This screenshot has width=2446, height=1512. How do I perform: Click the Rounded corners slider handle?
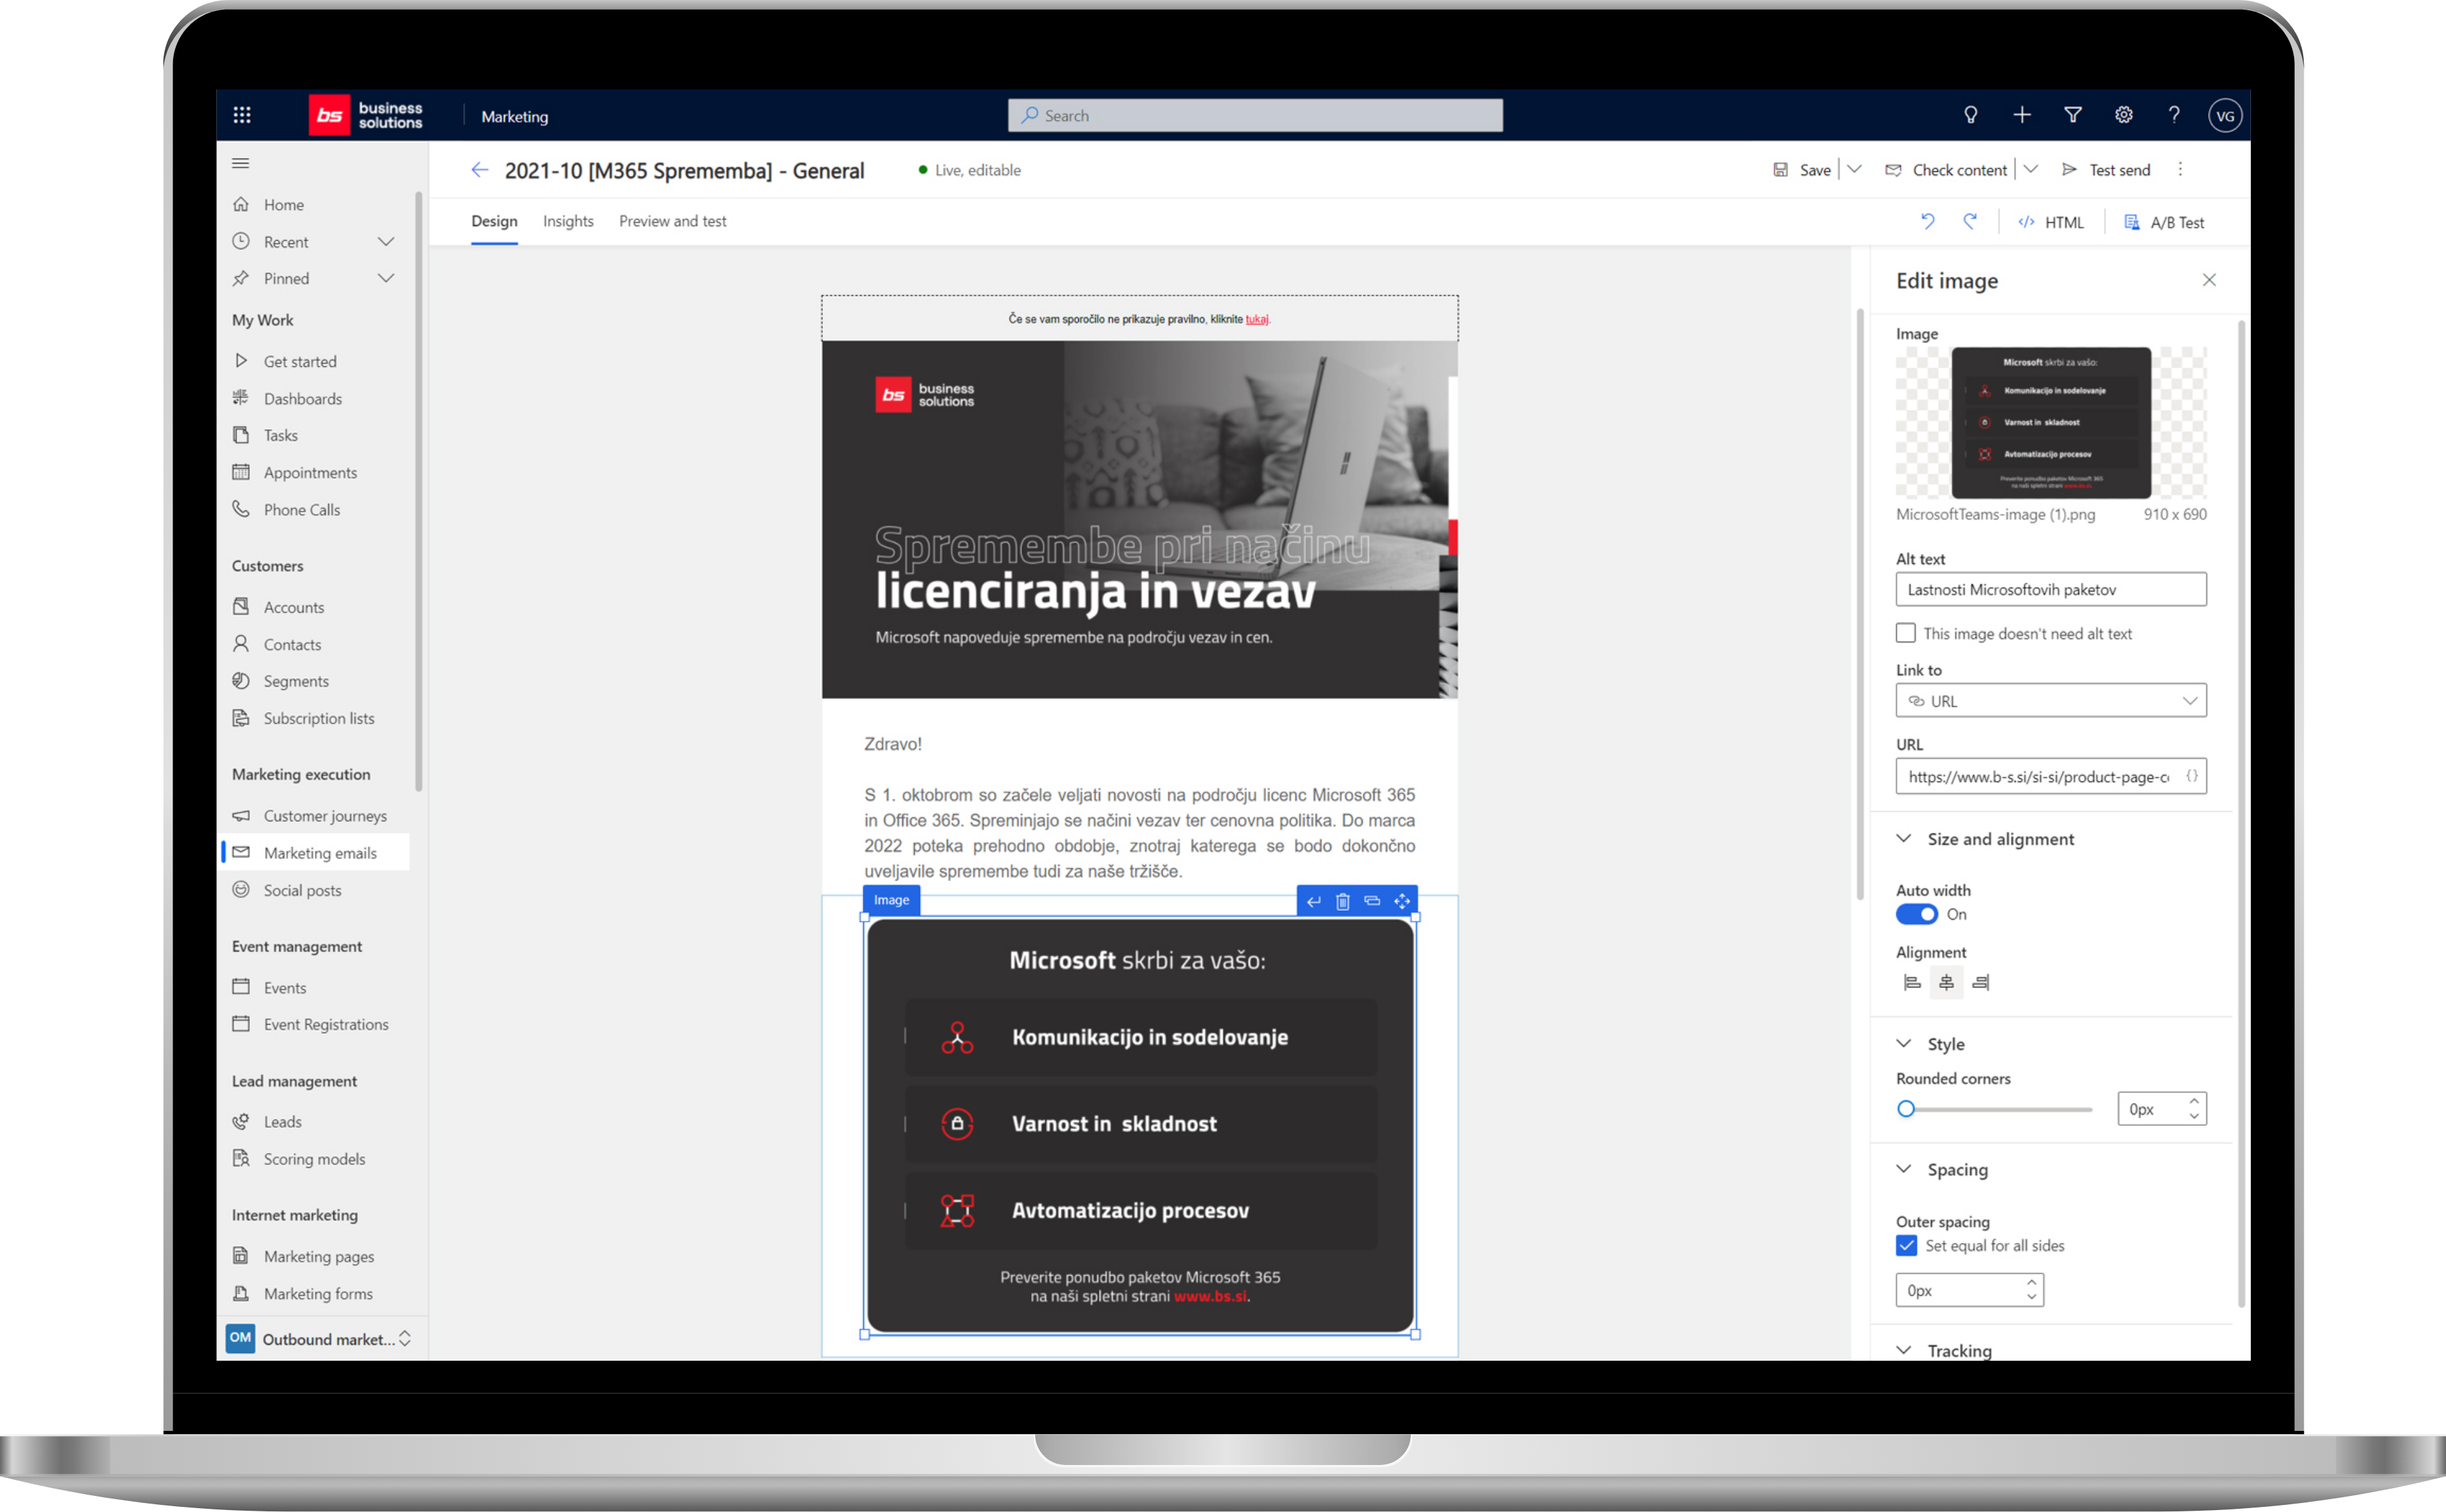click(1906, 1108)
